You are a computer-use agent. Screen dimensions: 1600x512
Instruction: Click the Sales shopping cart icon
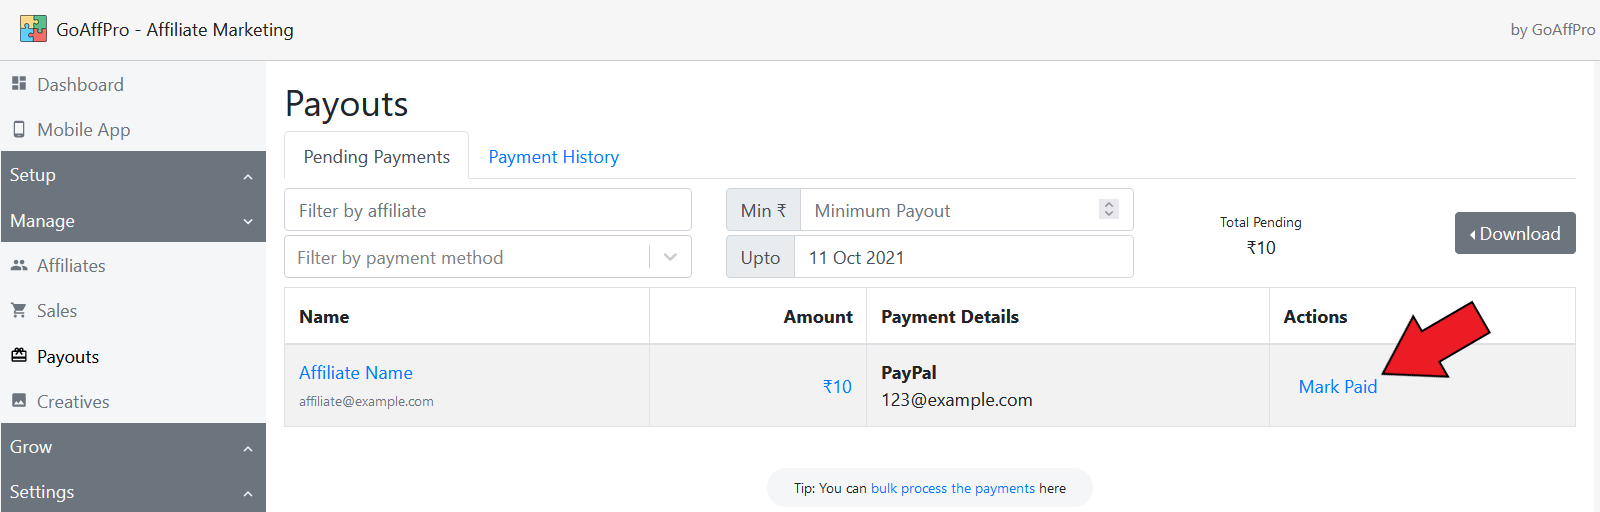point(19,310)
